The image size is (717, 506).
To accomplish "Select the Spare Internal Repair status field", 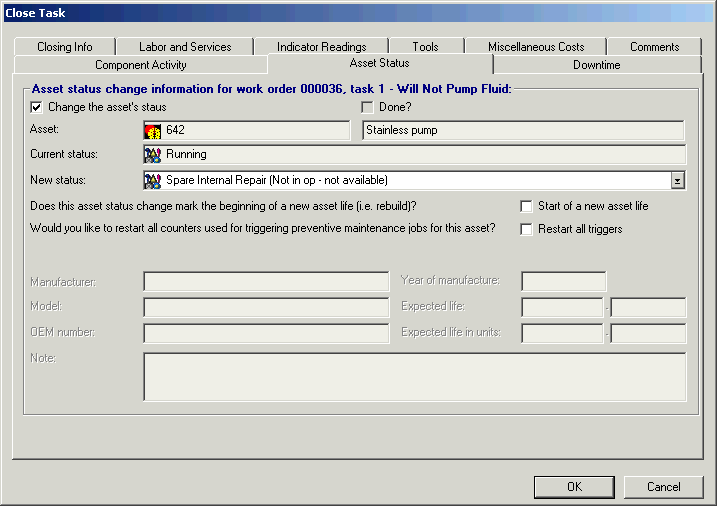I will pyautogui.click(x=414, y=181).
